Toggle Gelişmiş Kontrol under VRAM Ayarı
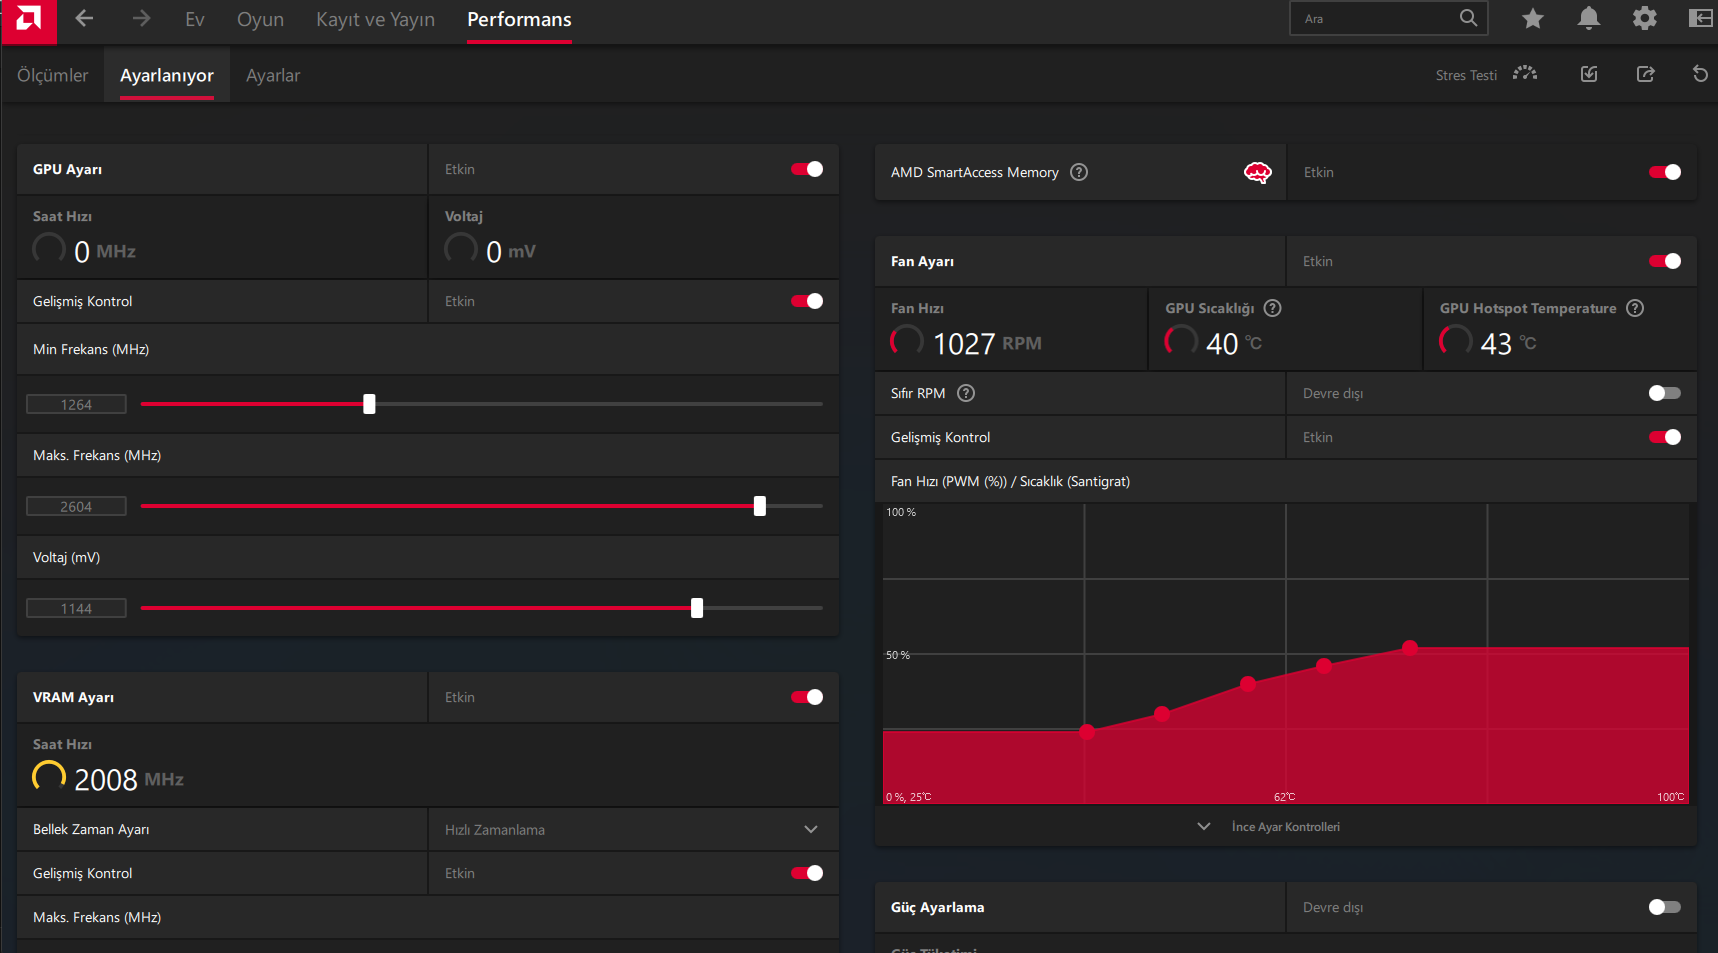The width and height of the screenshot is (1718, 953). (807, 873)
